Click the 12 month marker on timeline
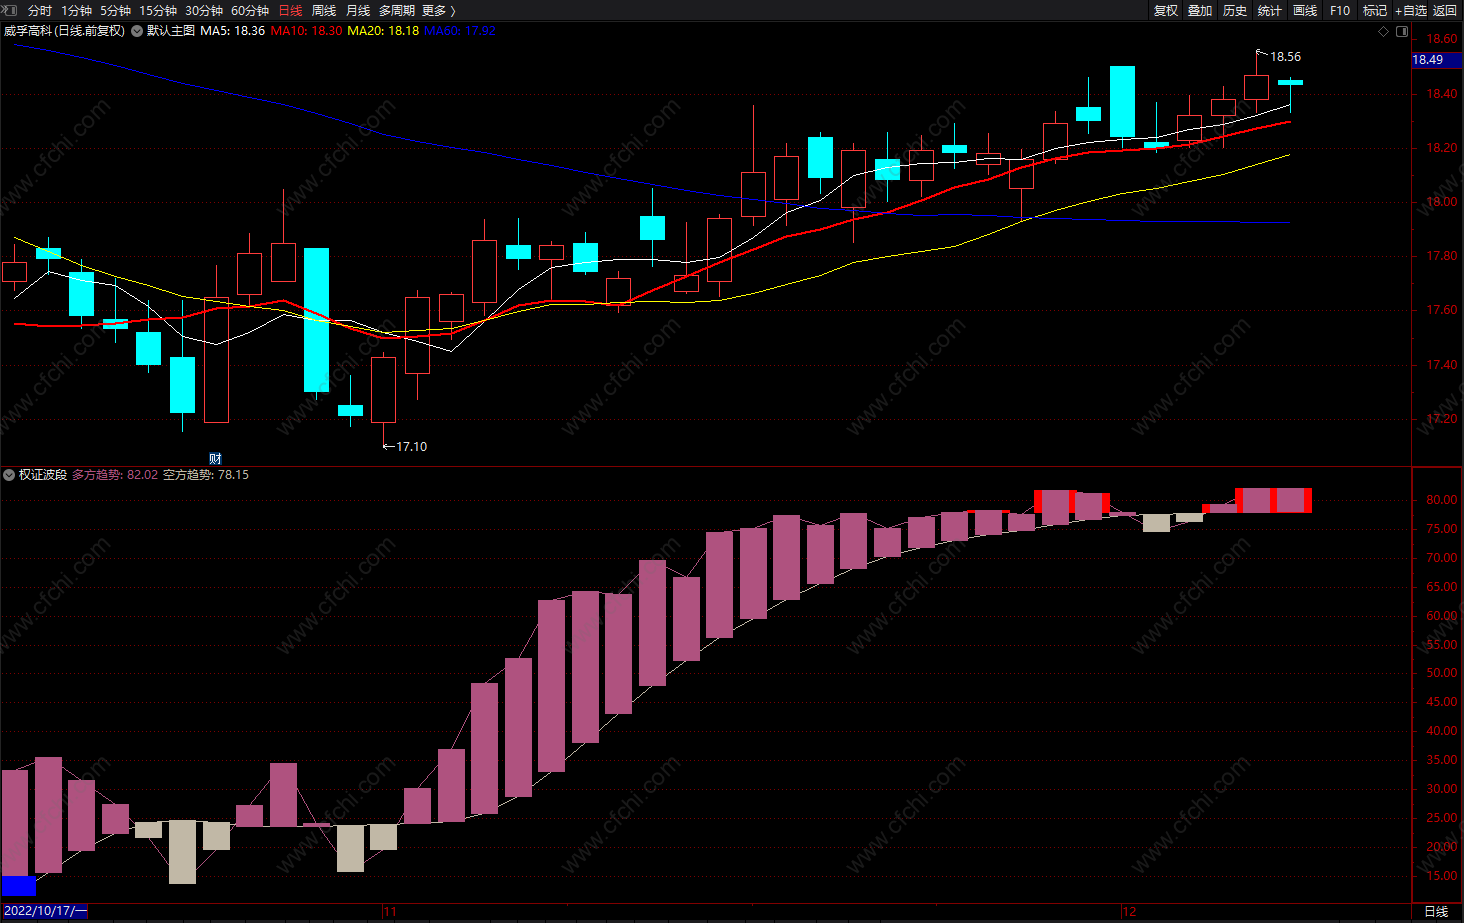This screenshot has width=1464, height=923. click(x=1129, y=912)
